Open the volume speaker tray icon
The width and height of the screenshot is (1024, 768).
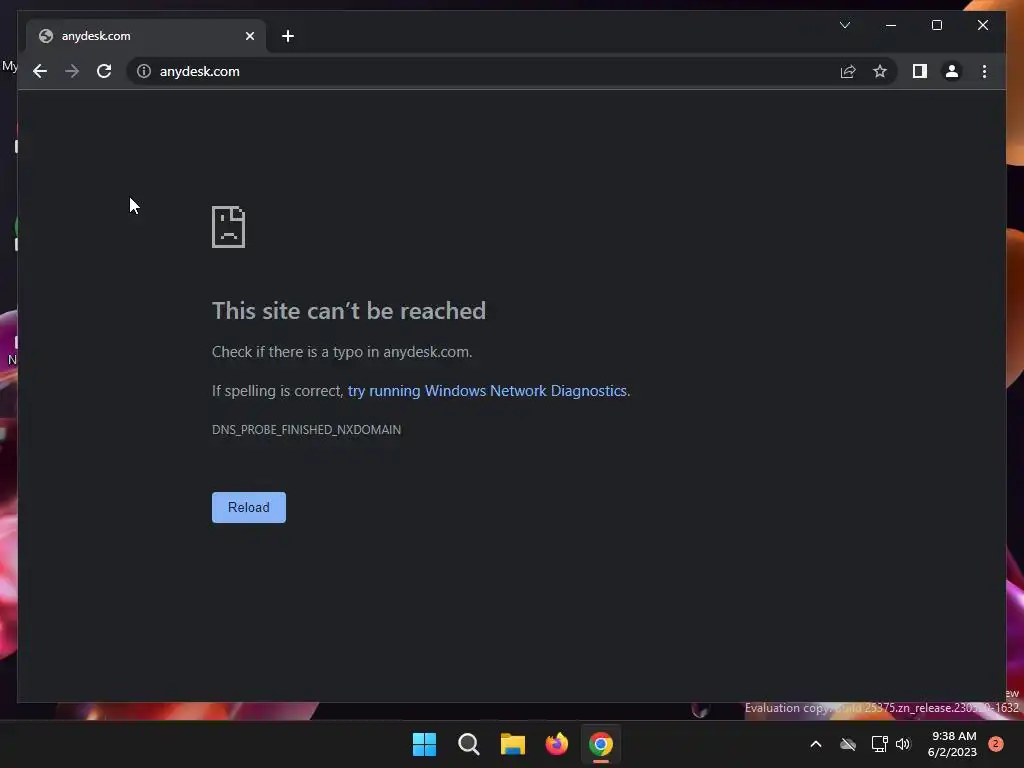[x=903, y=744]
